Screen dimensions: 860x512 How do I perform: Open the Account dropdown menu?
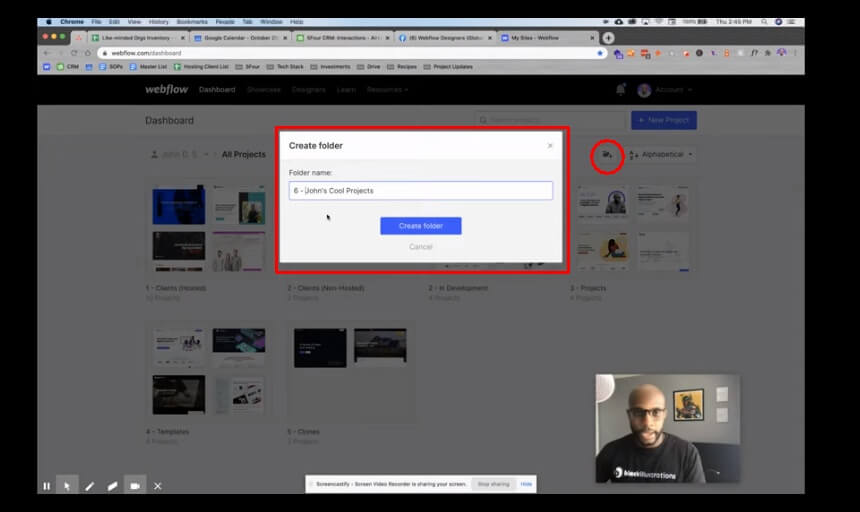674,89
